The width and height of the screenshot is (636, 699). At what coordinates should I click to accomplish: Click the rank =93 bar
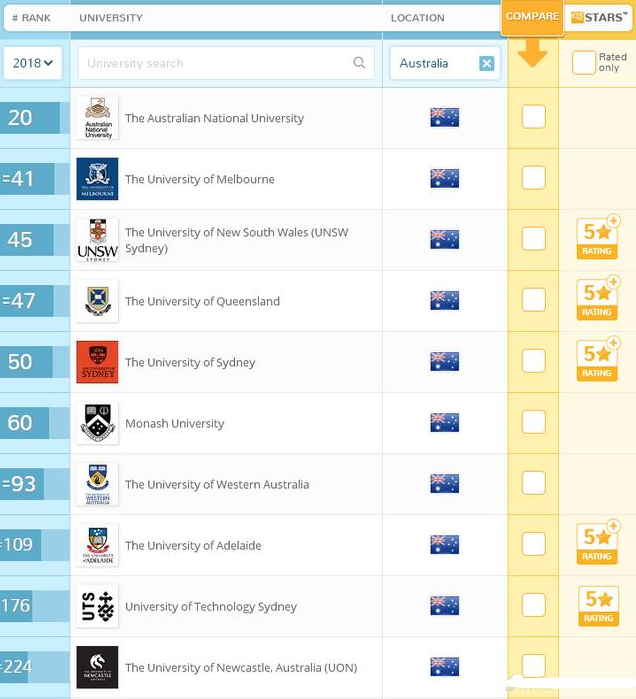[22, 484]
